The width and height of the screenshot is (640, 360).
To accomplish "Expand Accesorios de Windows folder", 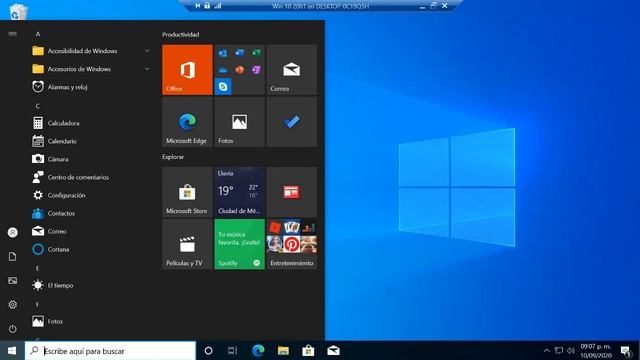I will point(92,69).
